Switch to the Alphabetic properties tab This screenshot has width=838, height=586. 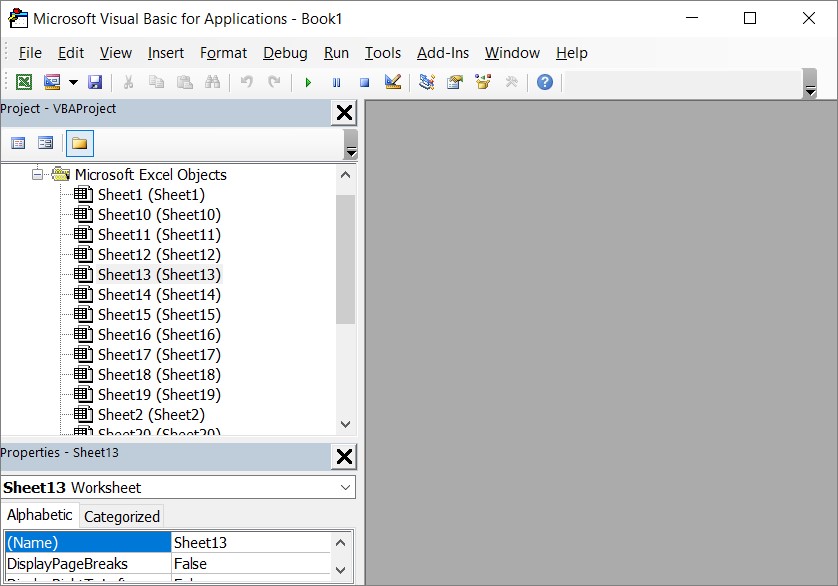pyautogui.click(x=40, y=515)
